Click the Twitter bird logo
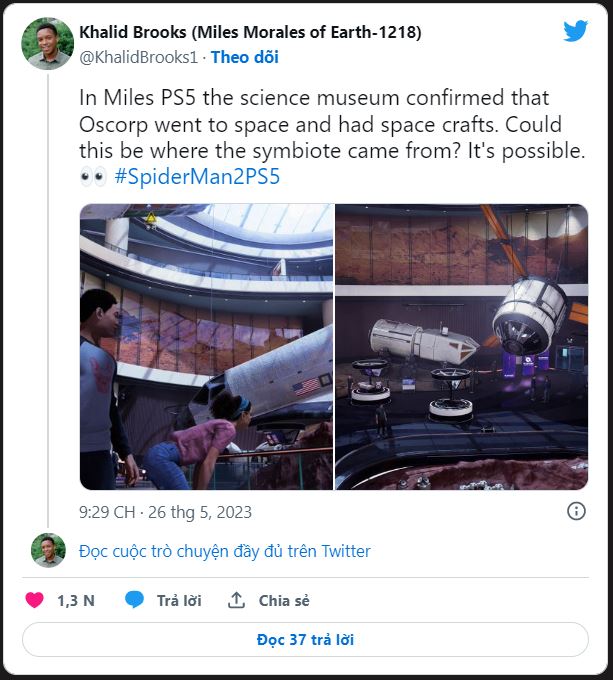 [x=575, y=31]
